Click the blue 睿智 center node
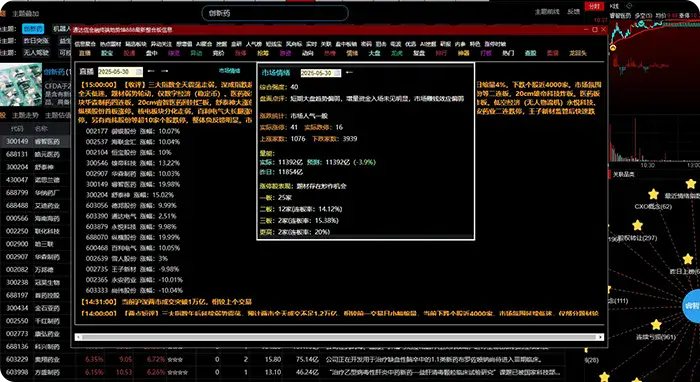The image size is (700, 382). [x=692, y=306]
